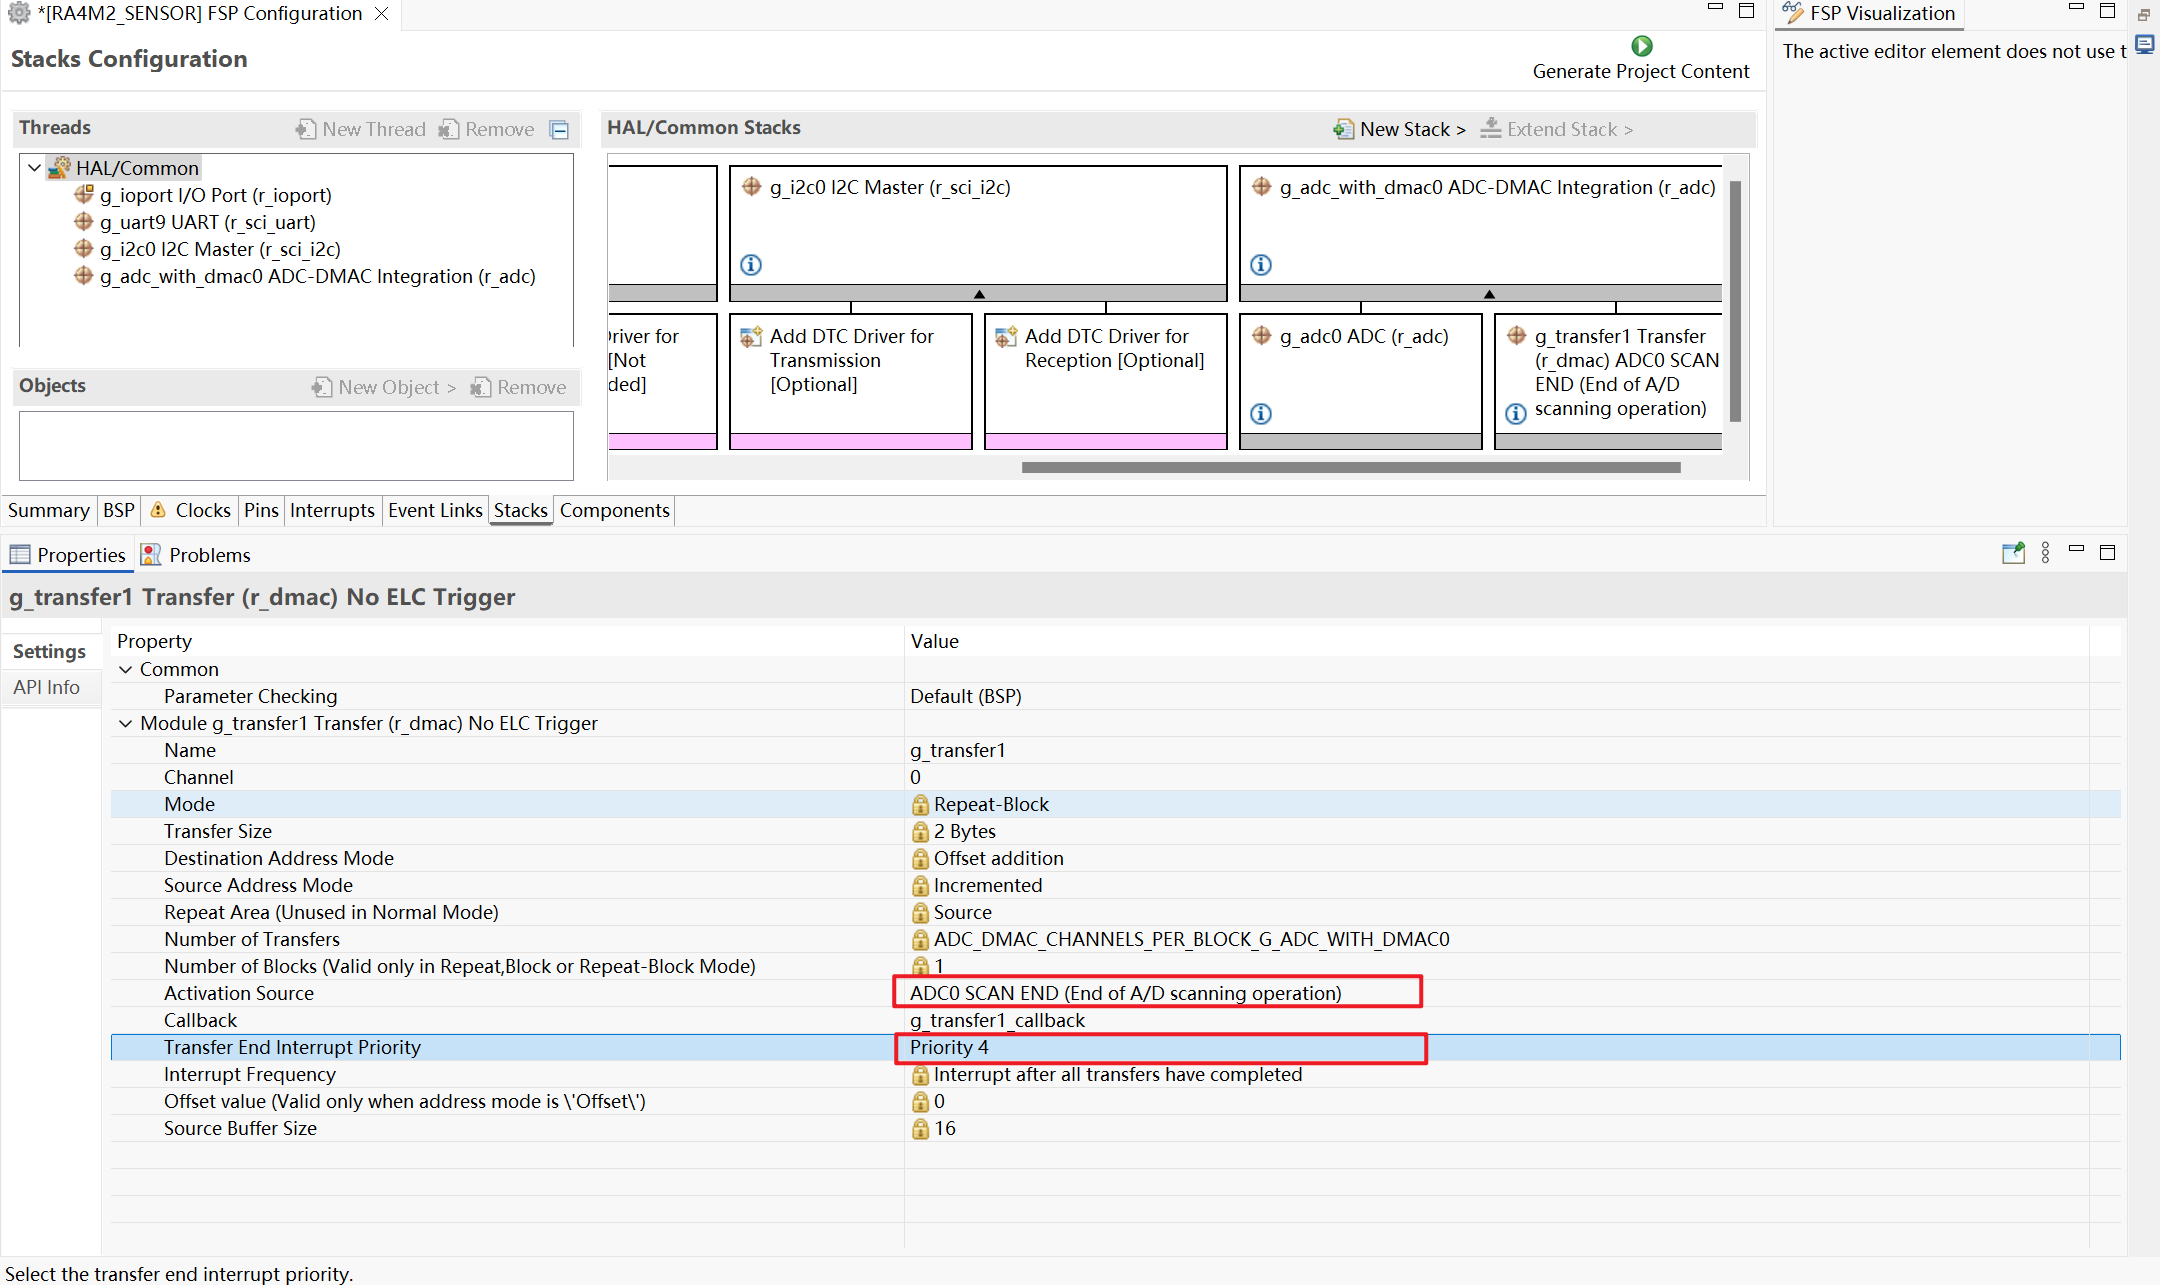Click the horizontal scrollbar in stacks view
Screen dimensions: 2160x1285
tap(1350, 467)
